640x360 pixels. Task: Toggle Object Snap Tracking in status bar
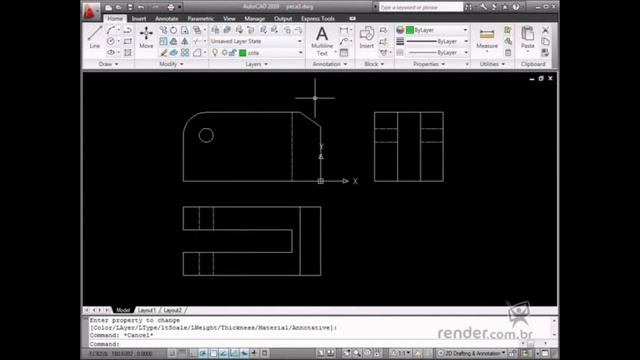point(223,353)
